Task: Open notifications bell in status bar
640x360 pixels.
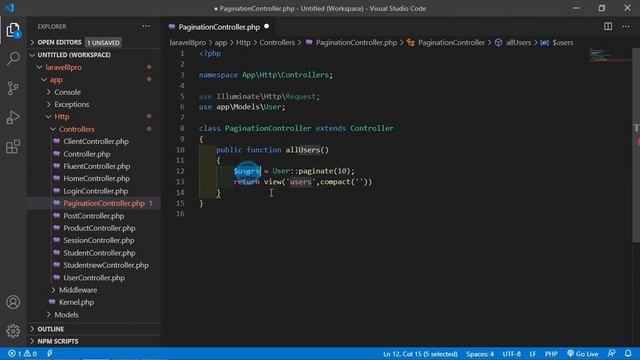Action: click(628, 353)
